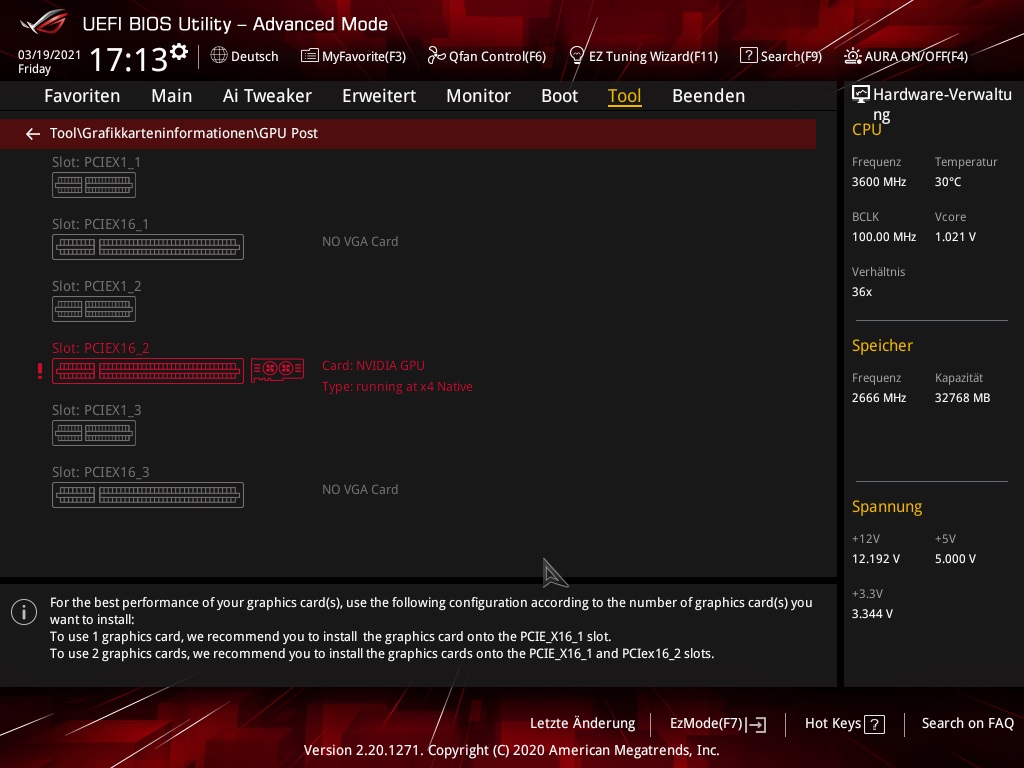Image resolution: width=1024 pixels, height=768 pixels.
Task: Click NO VGA Card next to PCIEX16_3
Action: (x=360, y=490)
